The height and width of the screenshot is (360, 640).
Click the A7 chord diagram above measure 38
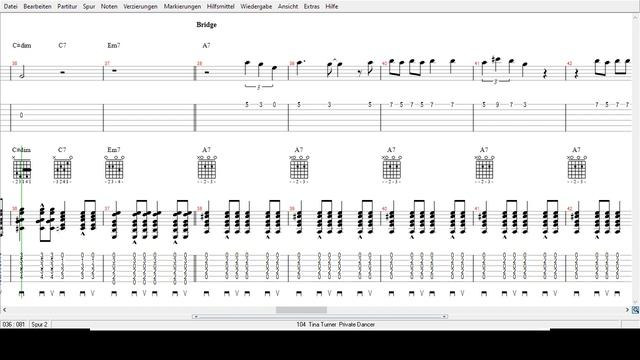[x=207, y=169]
